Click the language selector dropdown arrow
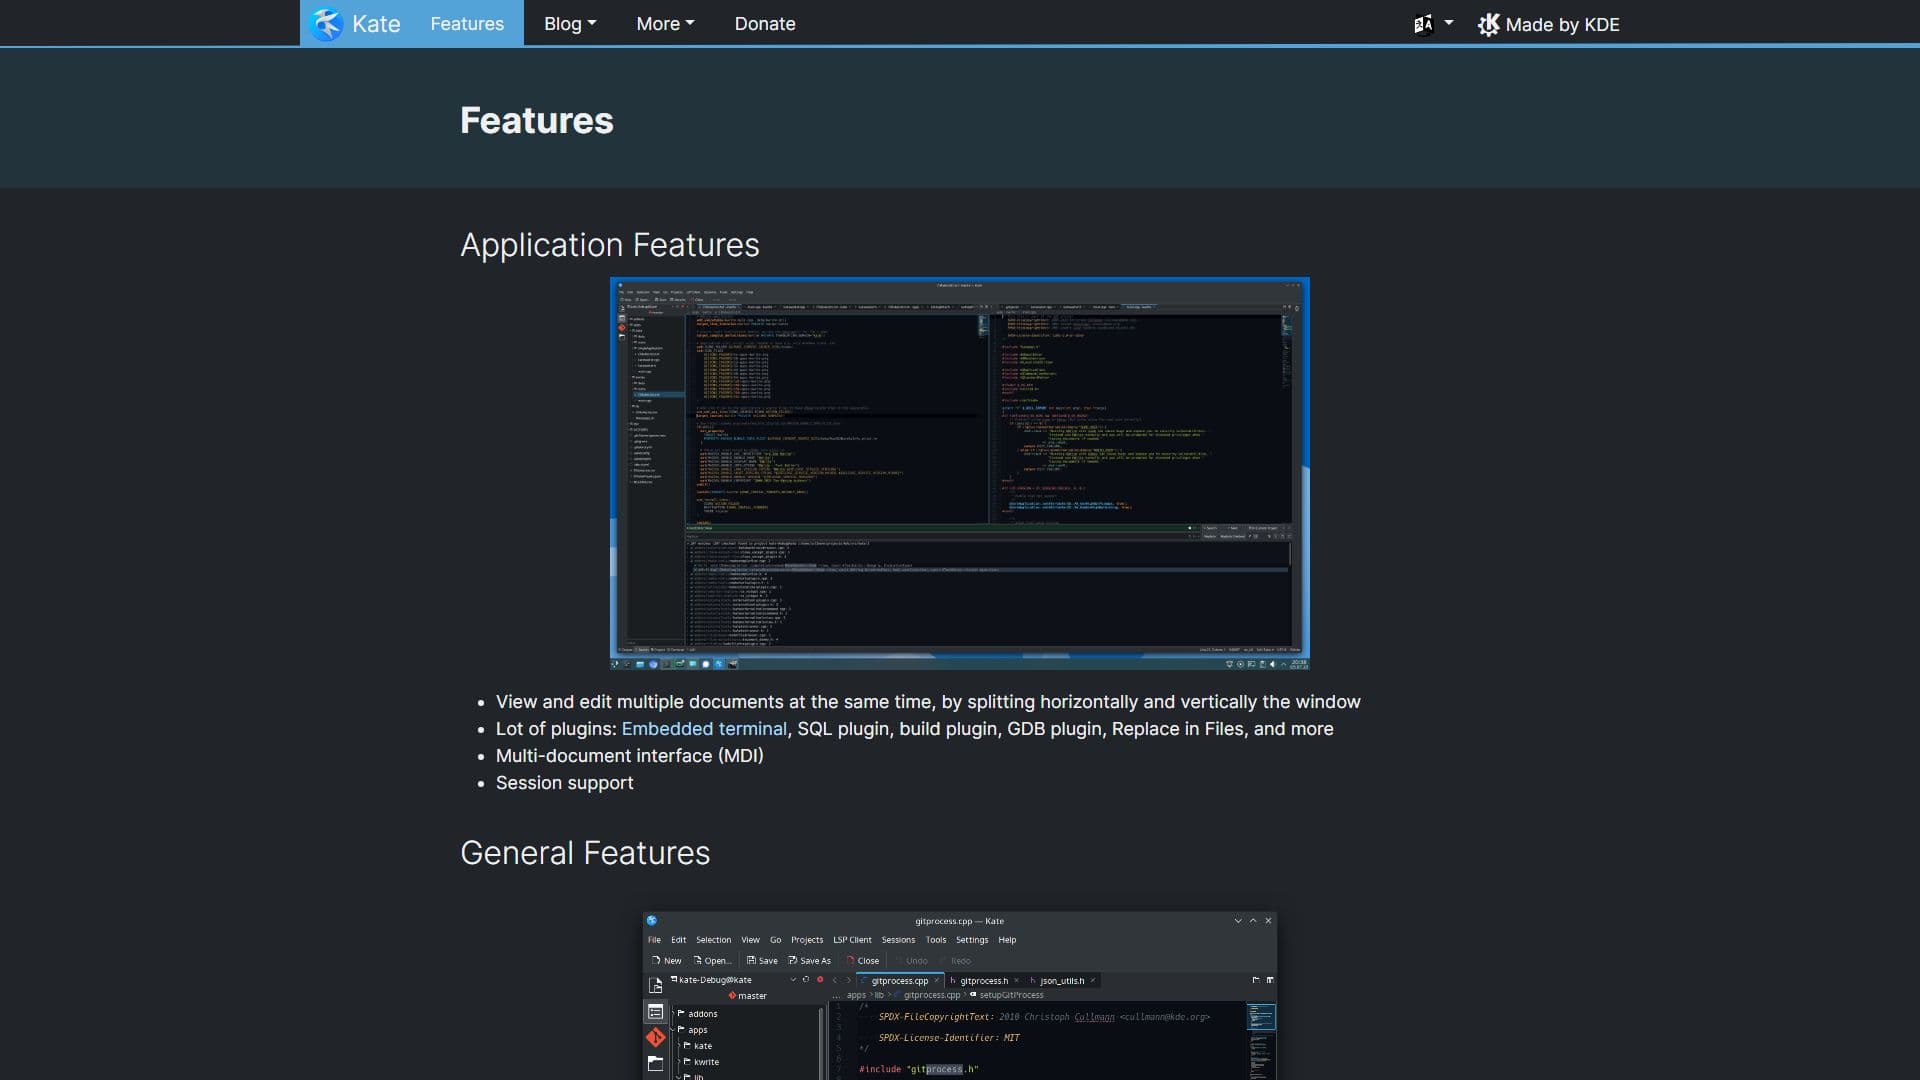 [1449, 22]
